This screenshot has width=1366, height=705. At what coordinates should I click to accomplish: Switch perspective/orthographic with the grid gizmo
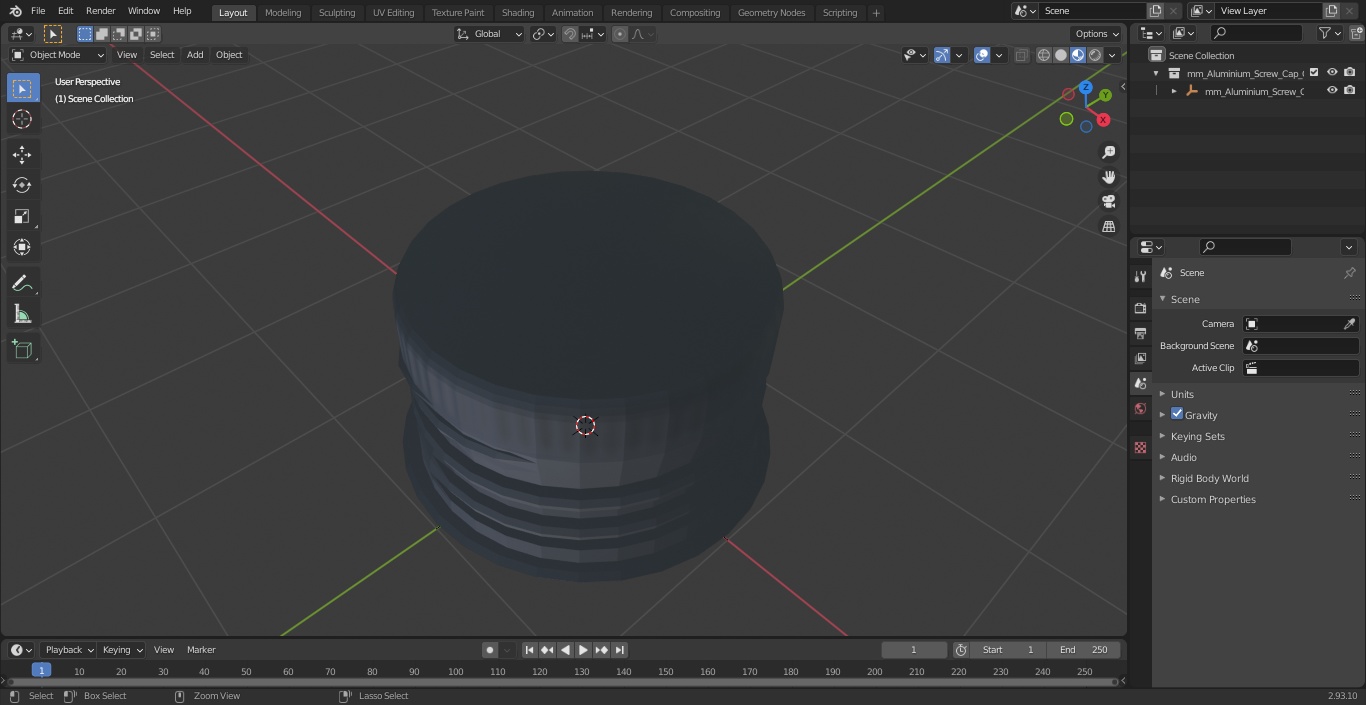tap(1108, 226)
